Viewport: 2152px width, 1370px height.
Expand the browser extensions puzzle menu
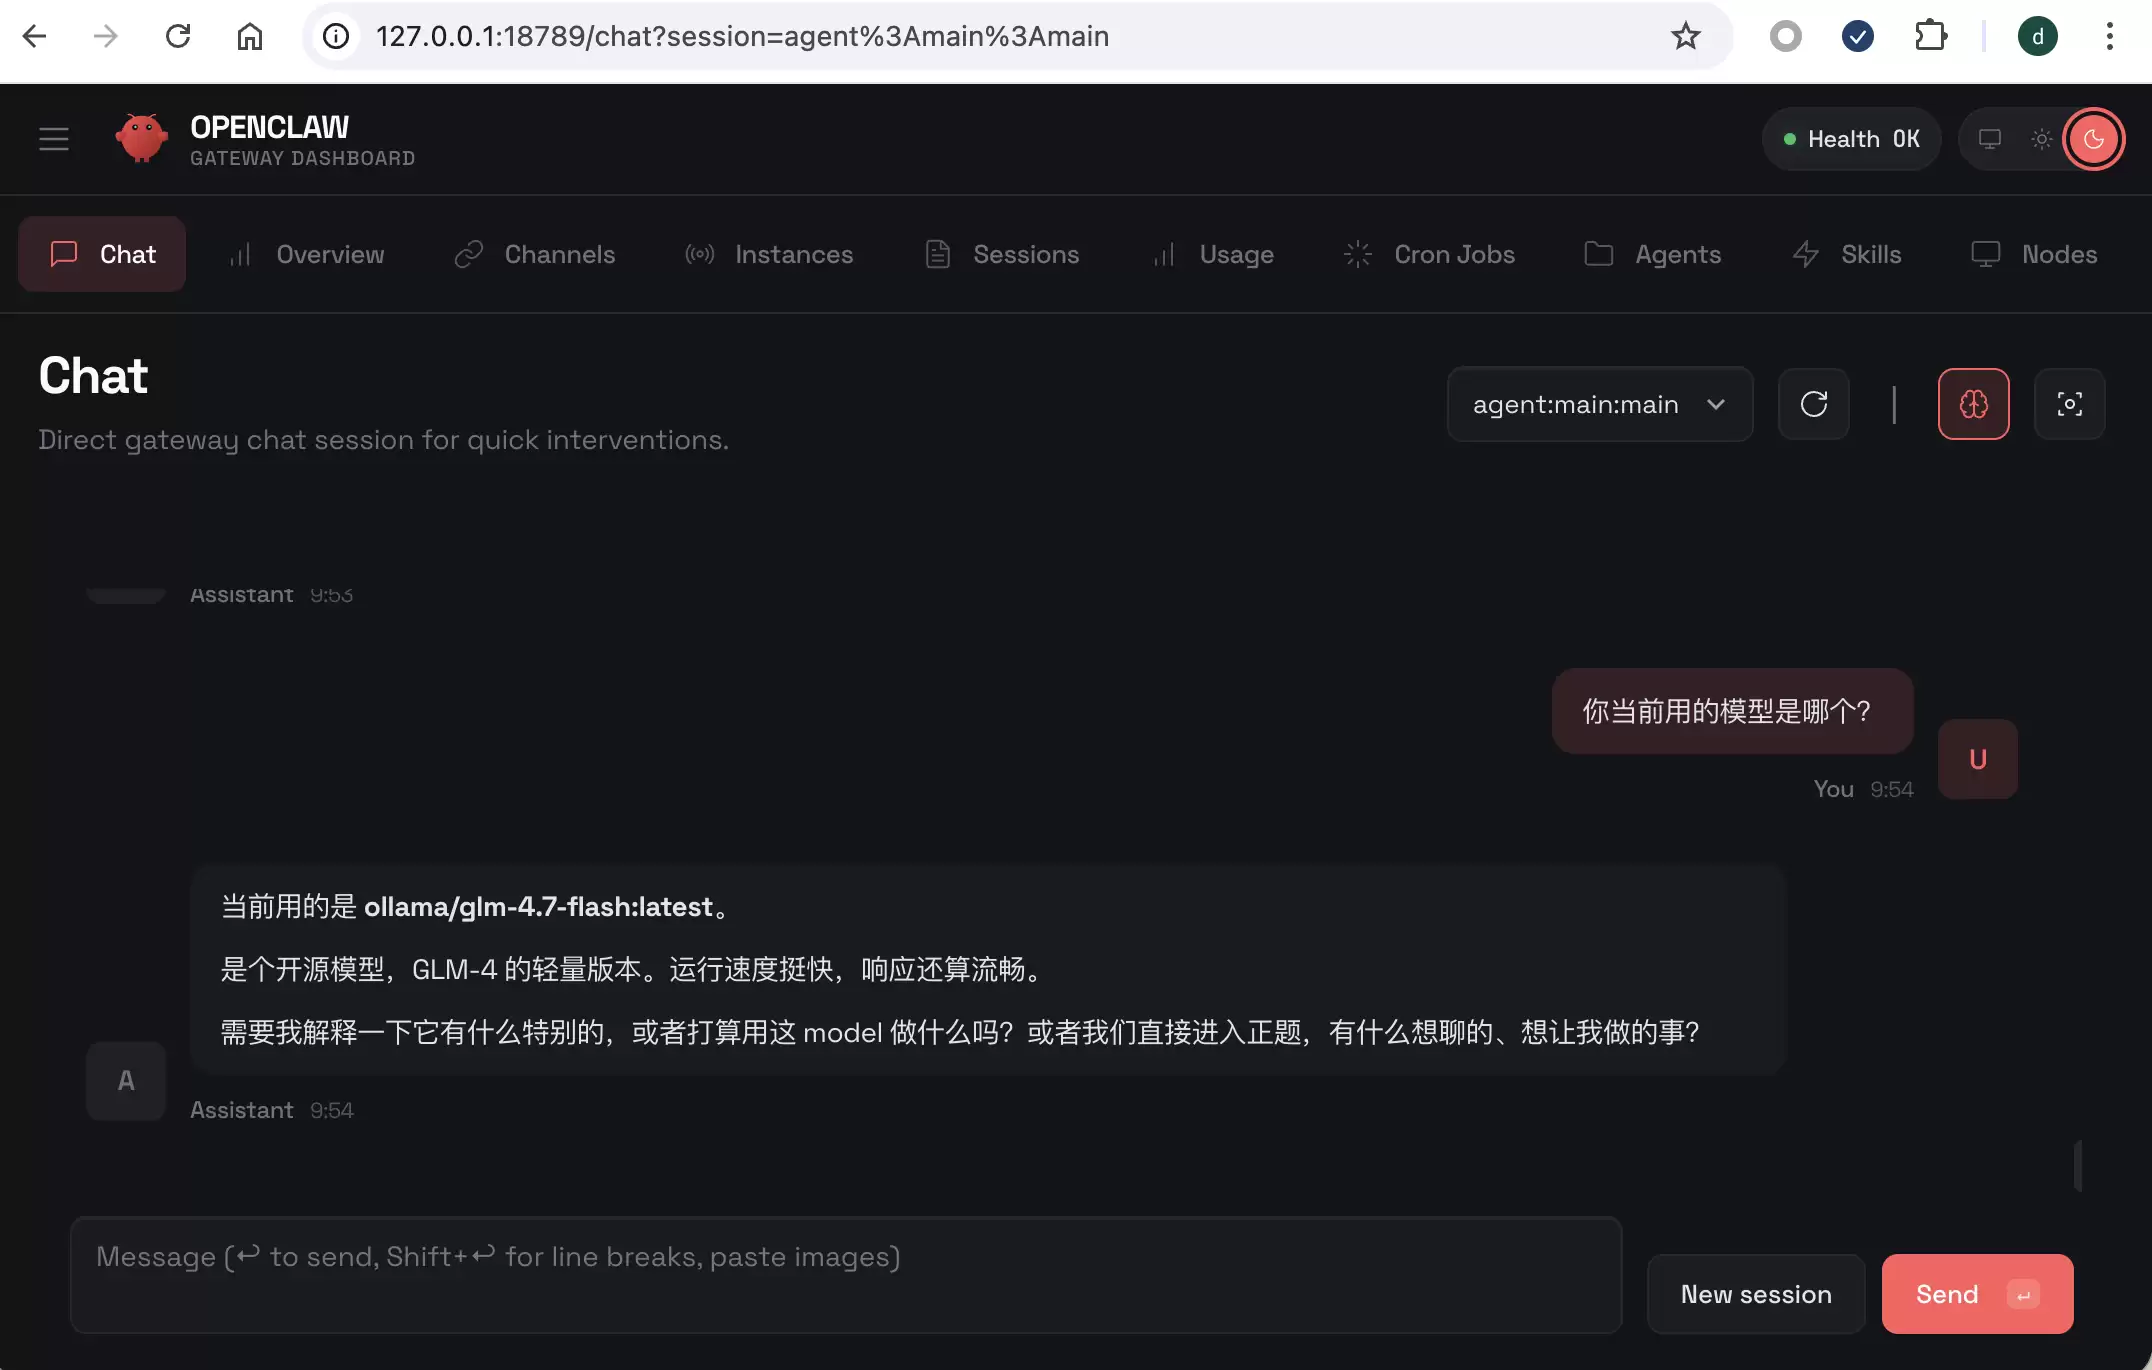(x=1932, y=36)
